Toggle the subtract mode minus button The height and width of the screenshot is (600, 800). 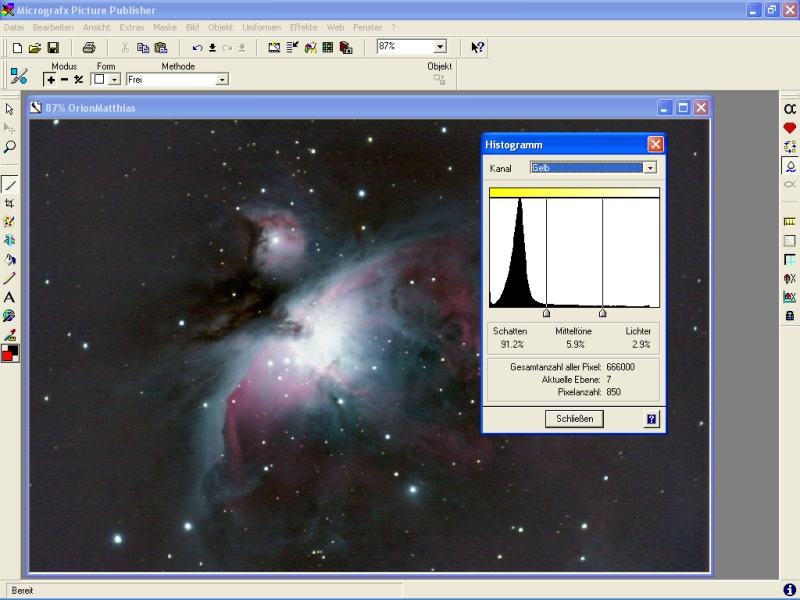[65, 79]
